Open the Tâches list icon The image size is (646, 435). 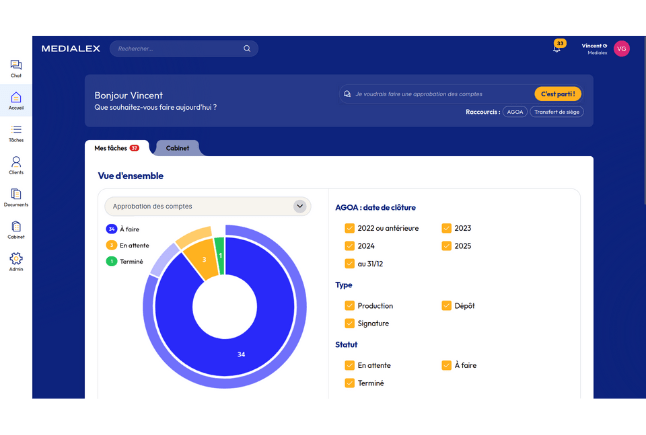[16, 131]
